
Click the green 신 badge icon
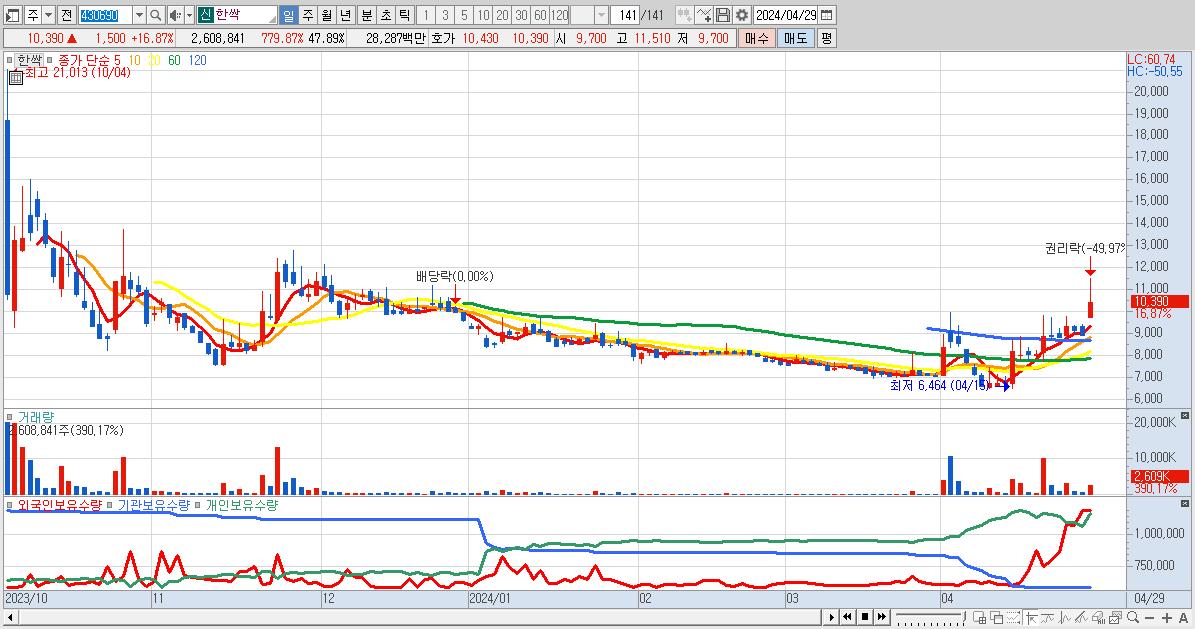pyautogui.click(x=205, y=15)
